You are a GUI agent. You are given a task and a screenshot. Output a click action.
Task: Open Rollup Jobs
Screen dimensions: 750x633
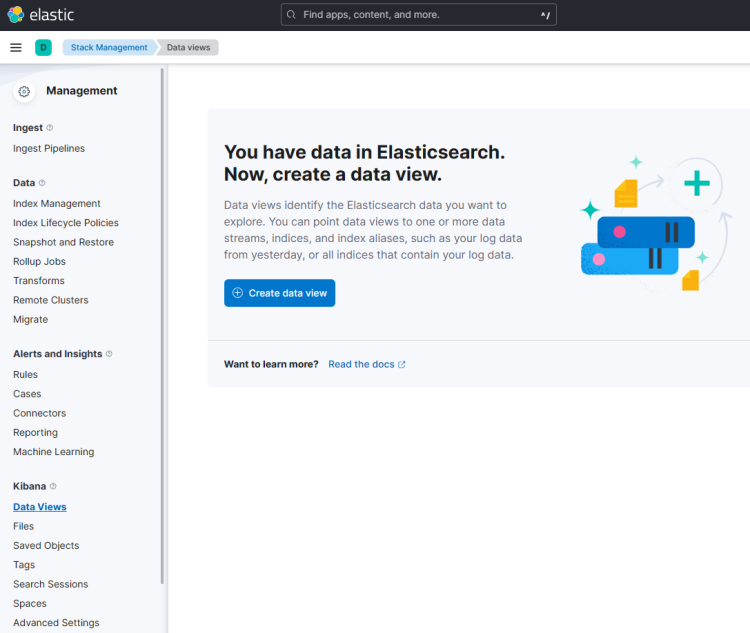(x=39, y=262)
